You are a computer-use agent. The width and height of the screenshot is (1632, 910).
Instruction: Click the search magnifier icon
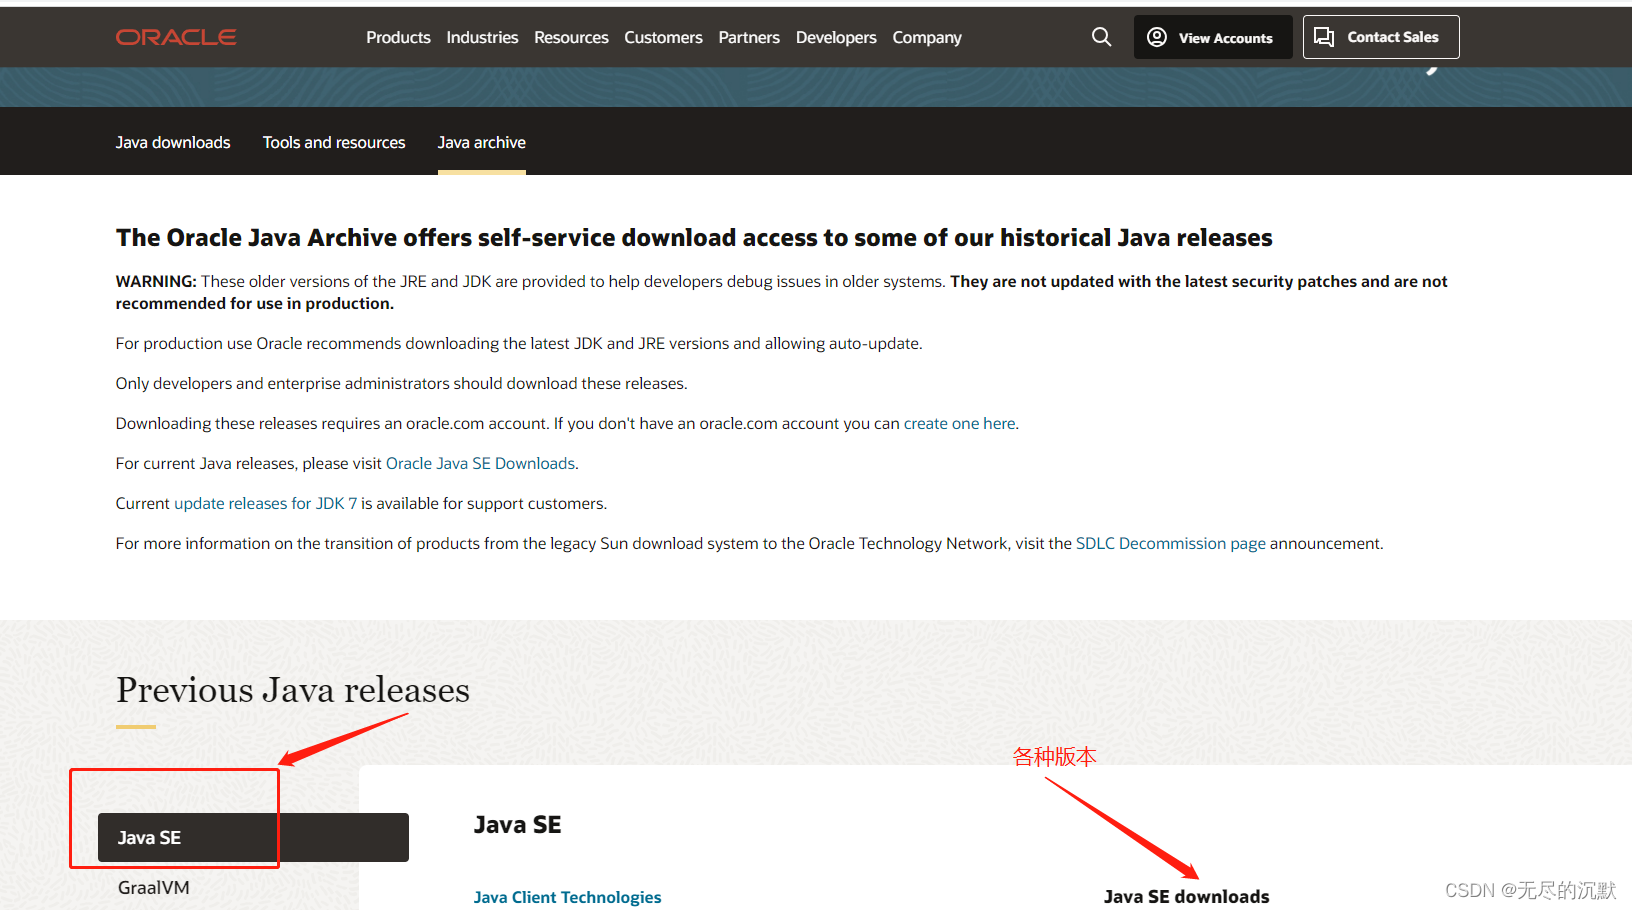pyautogui.click(x=1101, y=37)
